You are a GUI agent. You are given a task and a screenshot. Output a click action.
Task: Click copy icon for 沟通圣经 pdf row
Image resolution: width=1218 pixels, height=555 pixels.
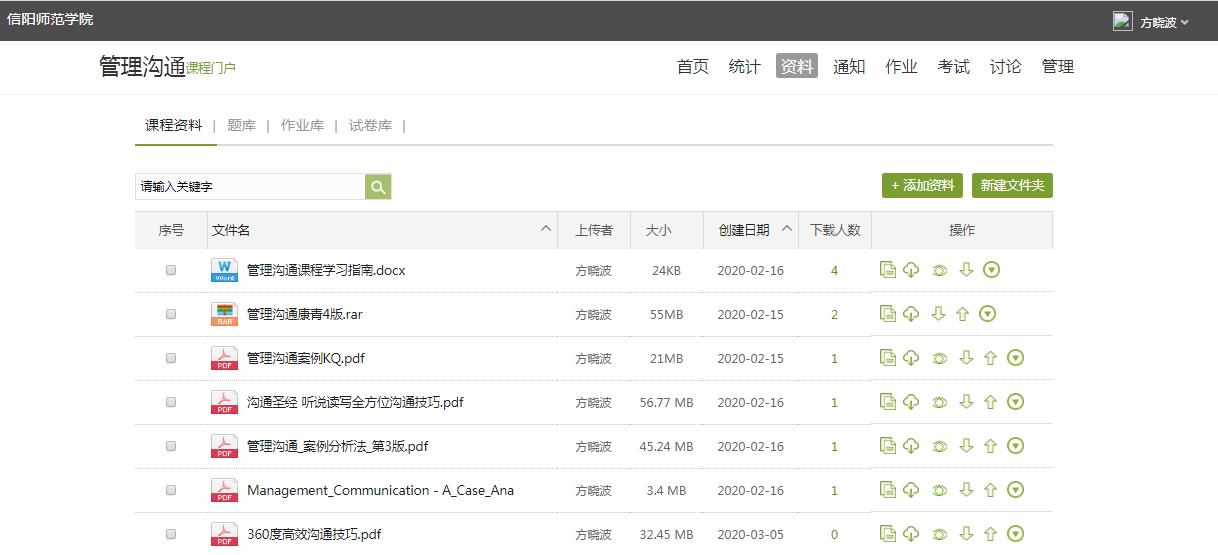point(887,402)
